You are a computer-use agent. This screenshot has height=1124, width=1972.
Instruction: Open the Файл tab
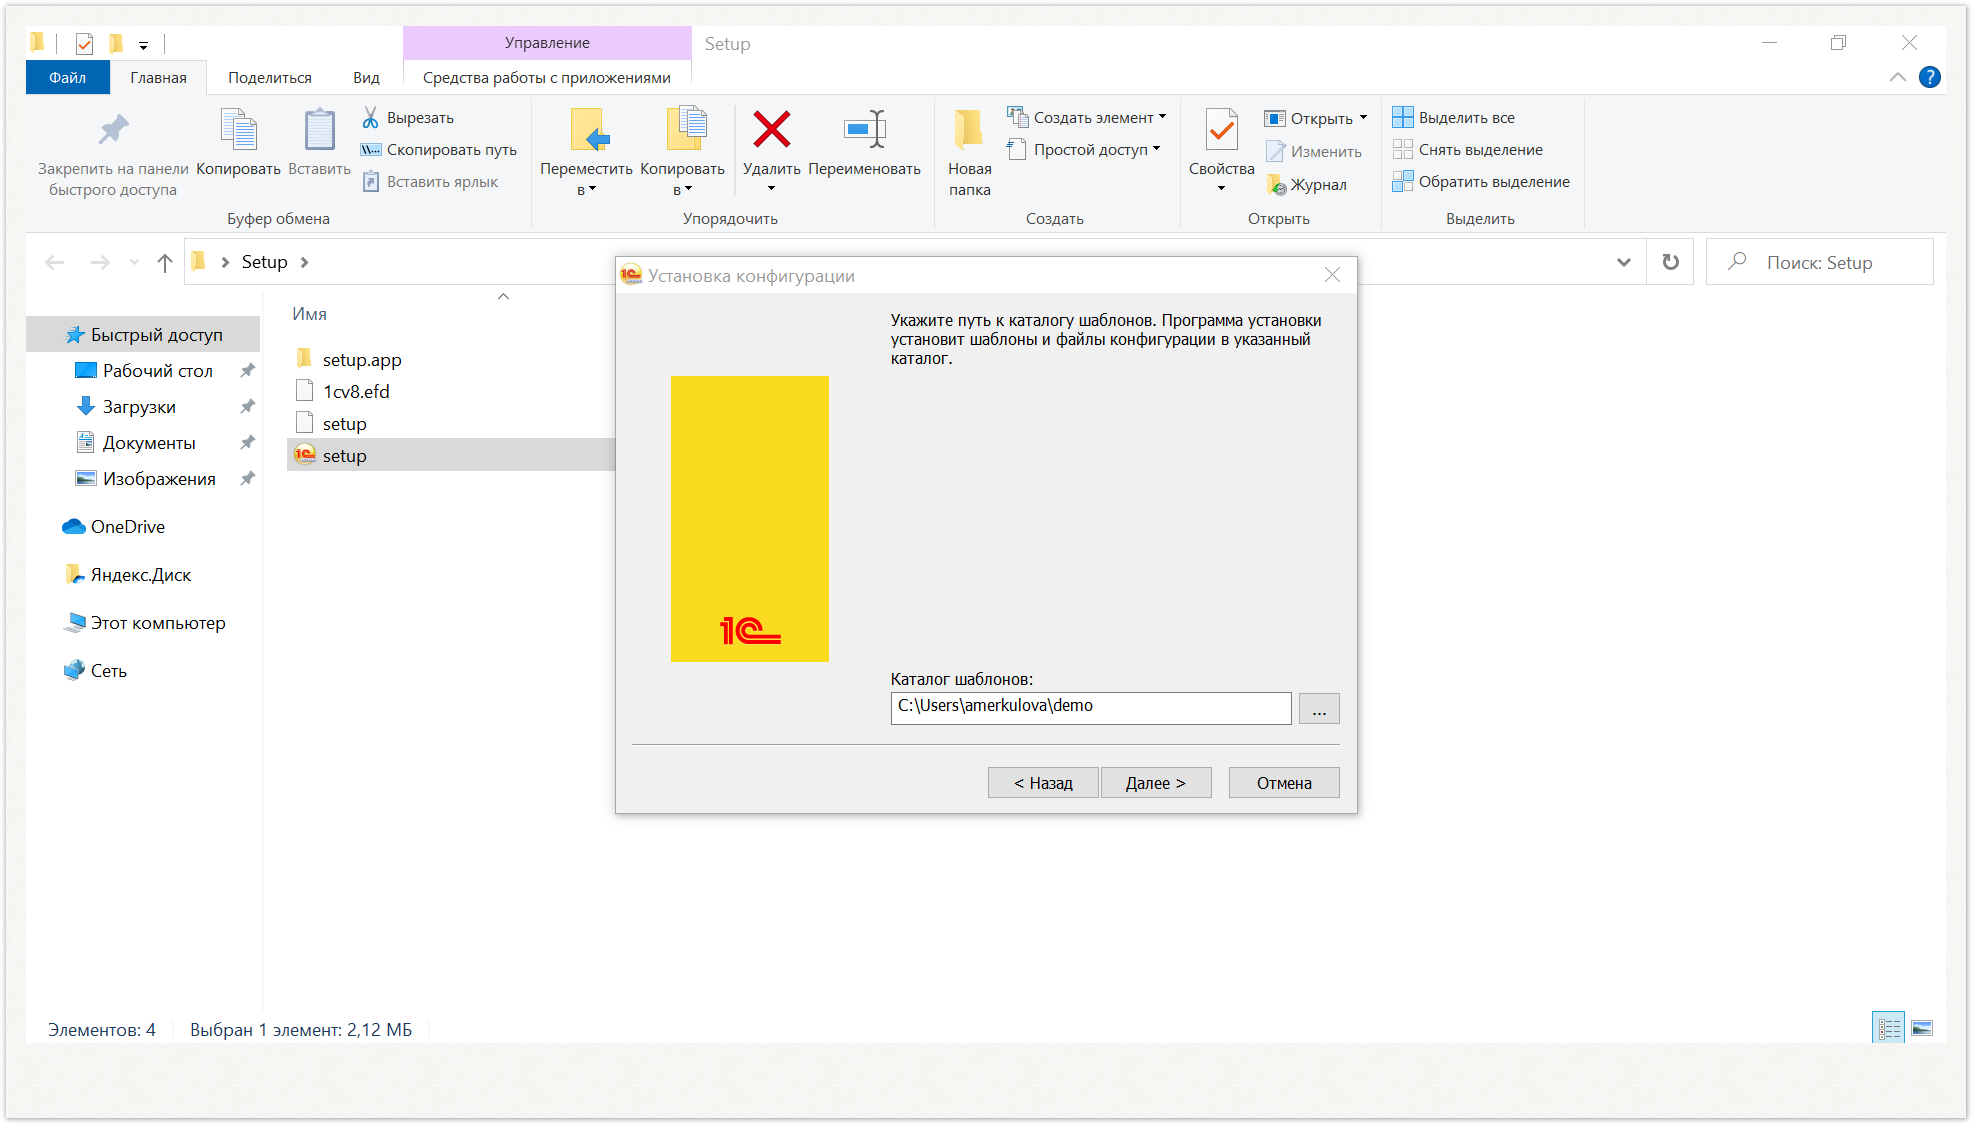pos(67,77)
